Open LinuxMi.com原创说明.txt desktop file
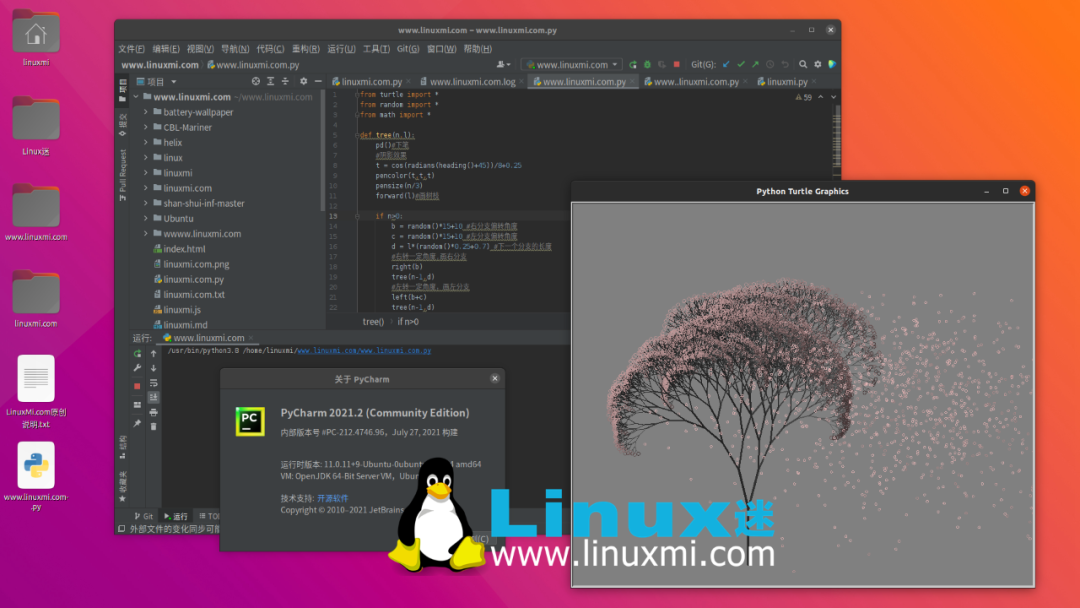 [36, 391]
